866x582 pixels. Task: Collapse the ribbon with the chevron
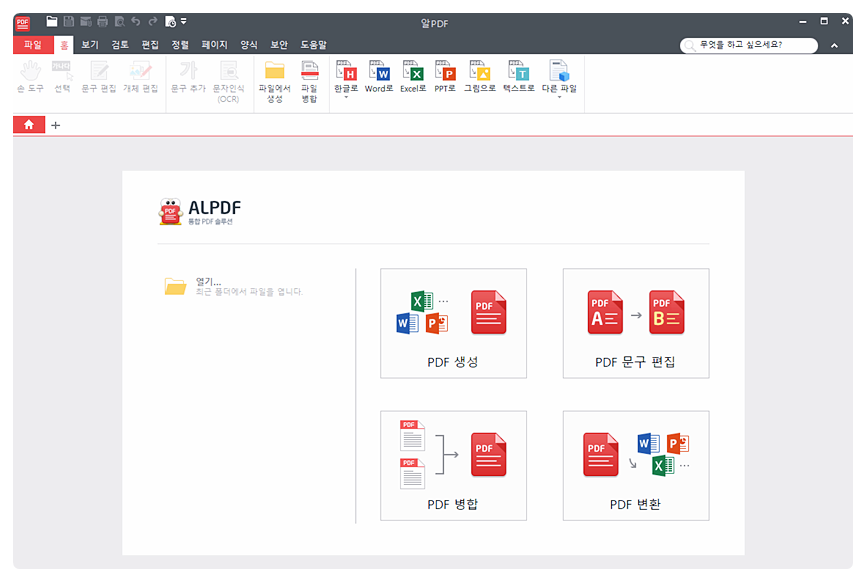[x=835, y=45]
